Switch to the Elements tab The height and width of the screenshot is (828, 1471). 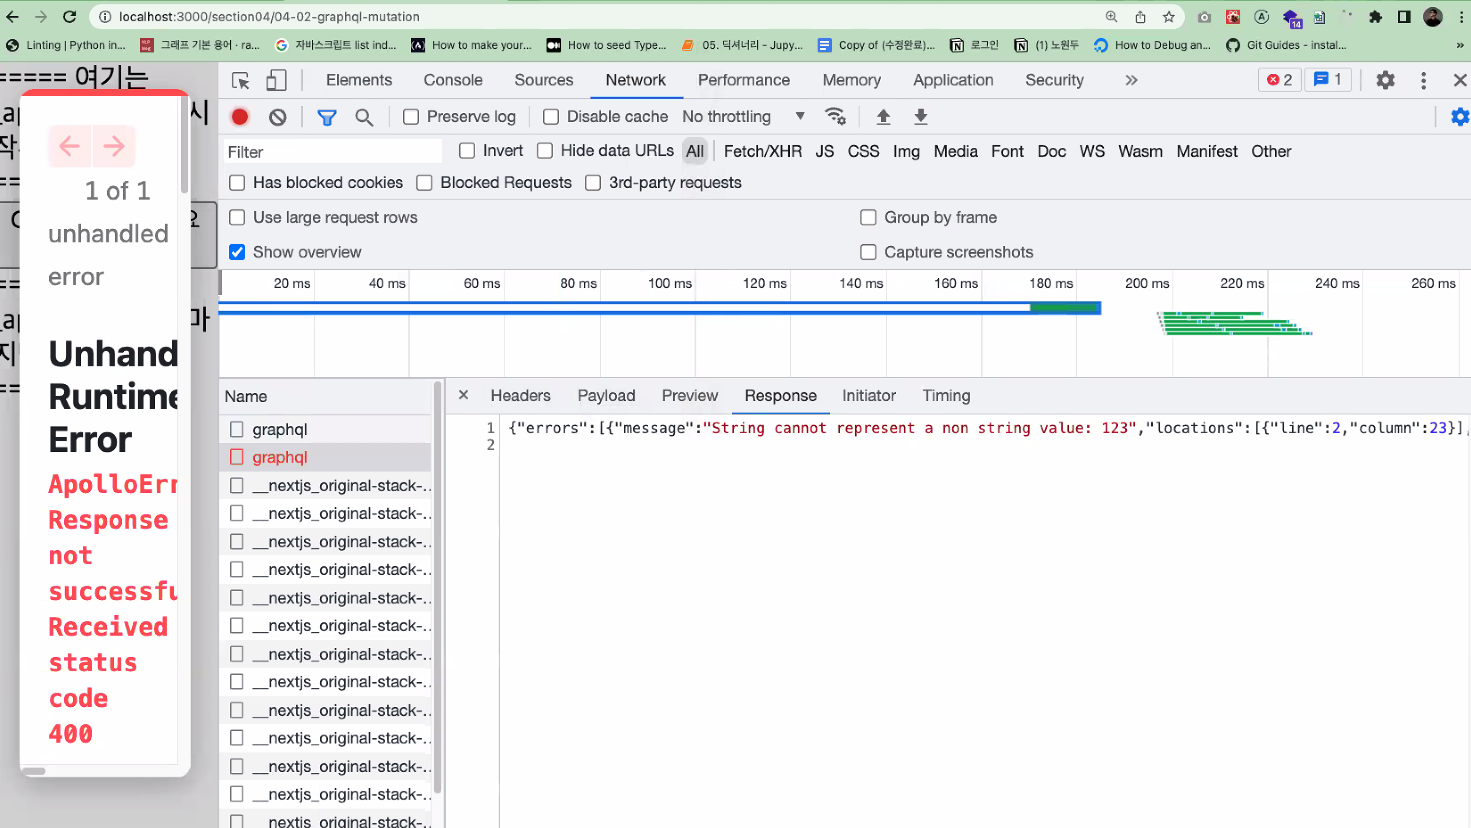click(359, 80)
